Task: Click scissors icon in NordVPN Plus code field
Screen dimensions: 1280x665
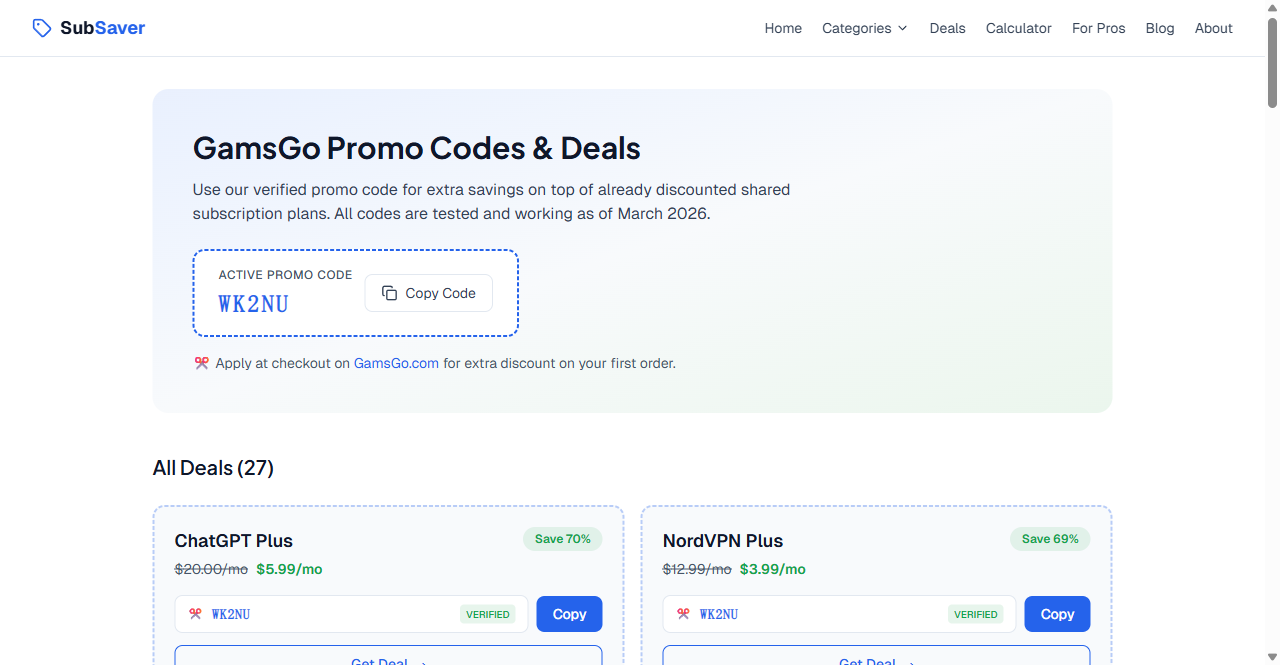Action: click(683, 614)
